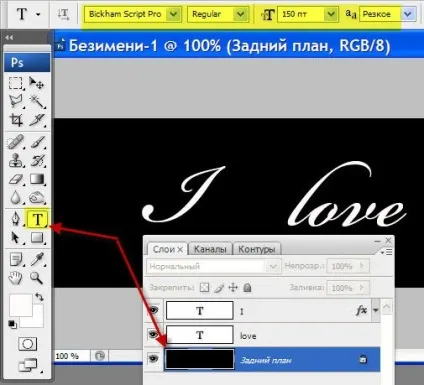Hide the love text layer
The width and height of the screenshot is (424, 385).
pyautogui.click(x=153, y=334)
